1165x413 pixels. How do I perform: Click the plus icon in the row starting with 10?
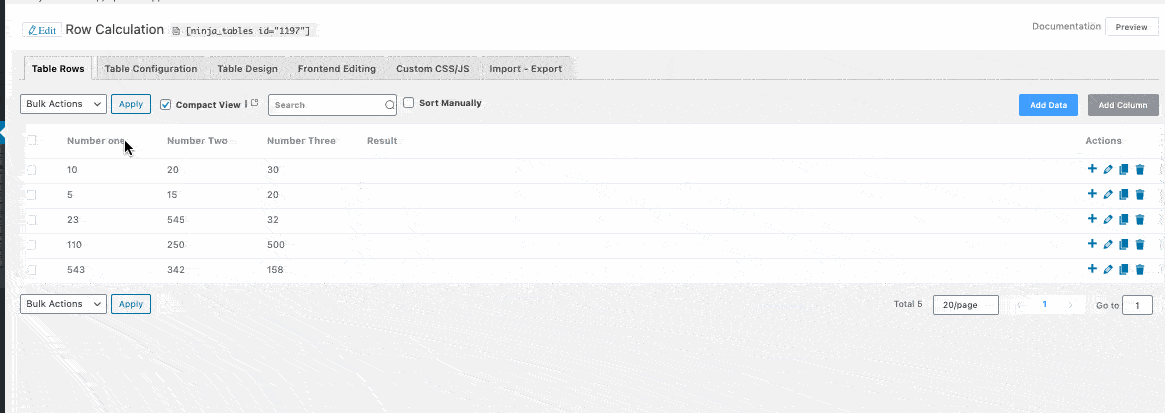click(1092, 169)
